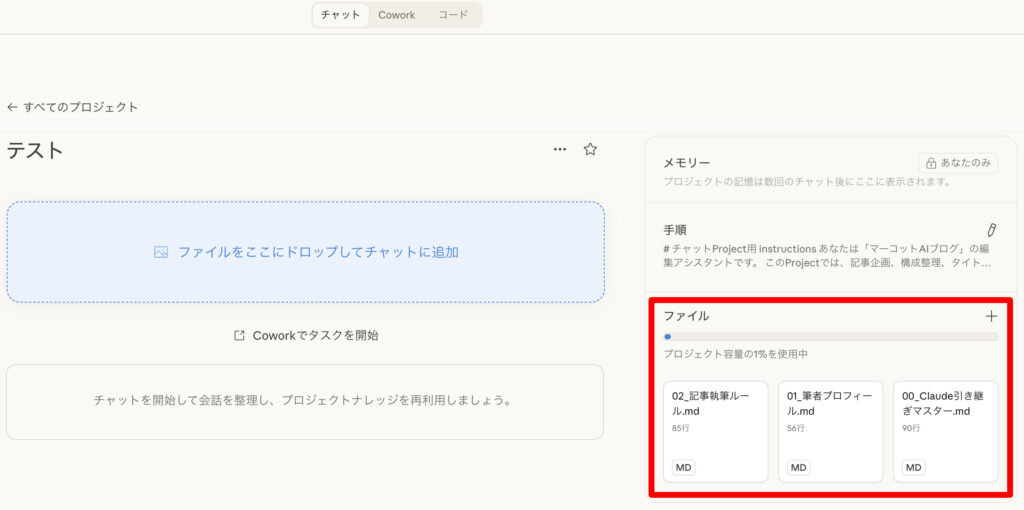Click the external-link icon beside Coworkでタスクを開始

point(239,336)
